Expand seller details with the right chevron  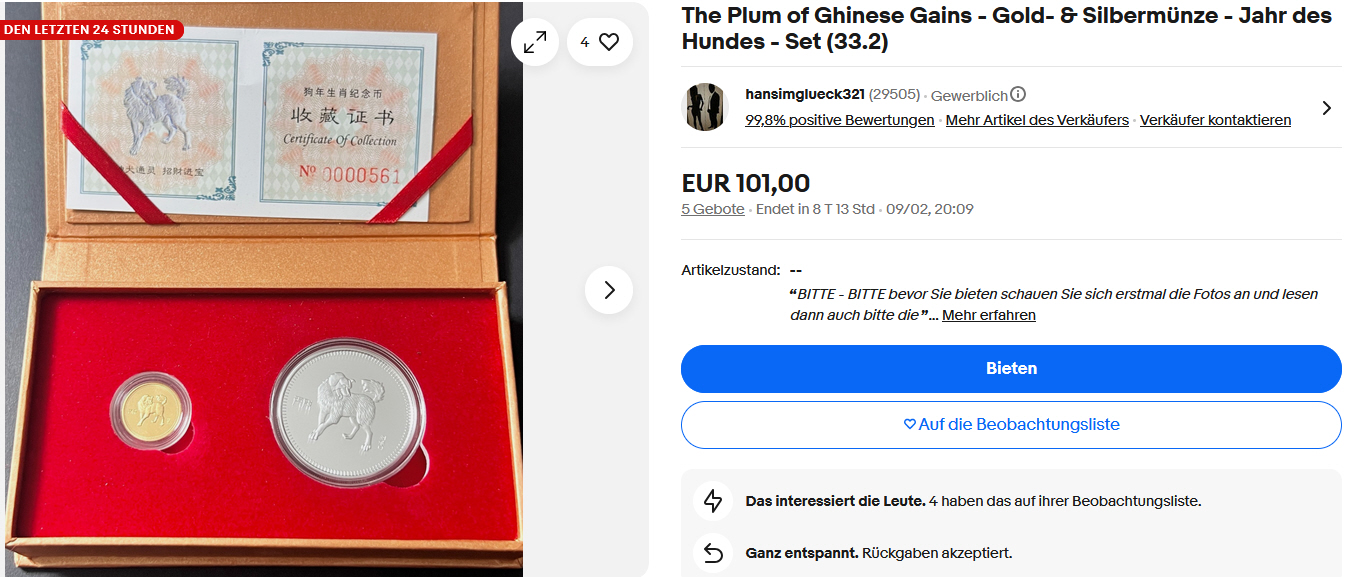pos(1327,107)
